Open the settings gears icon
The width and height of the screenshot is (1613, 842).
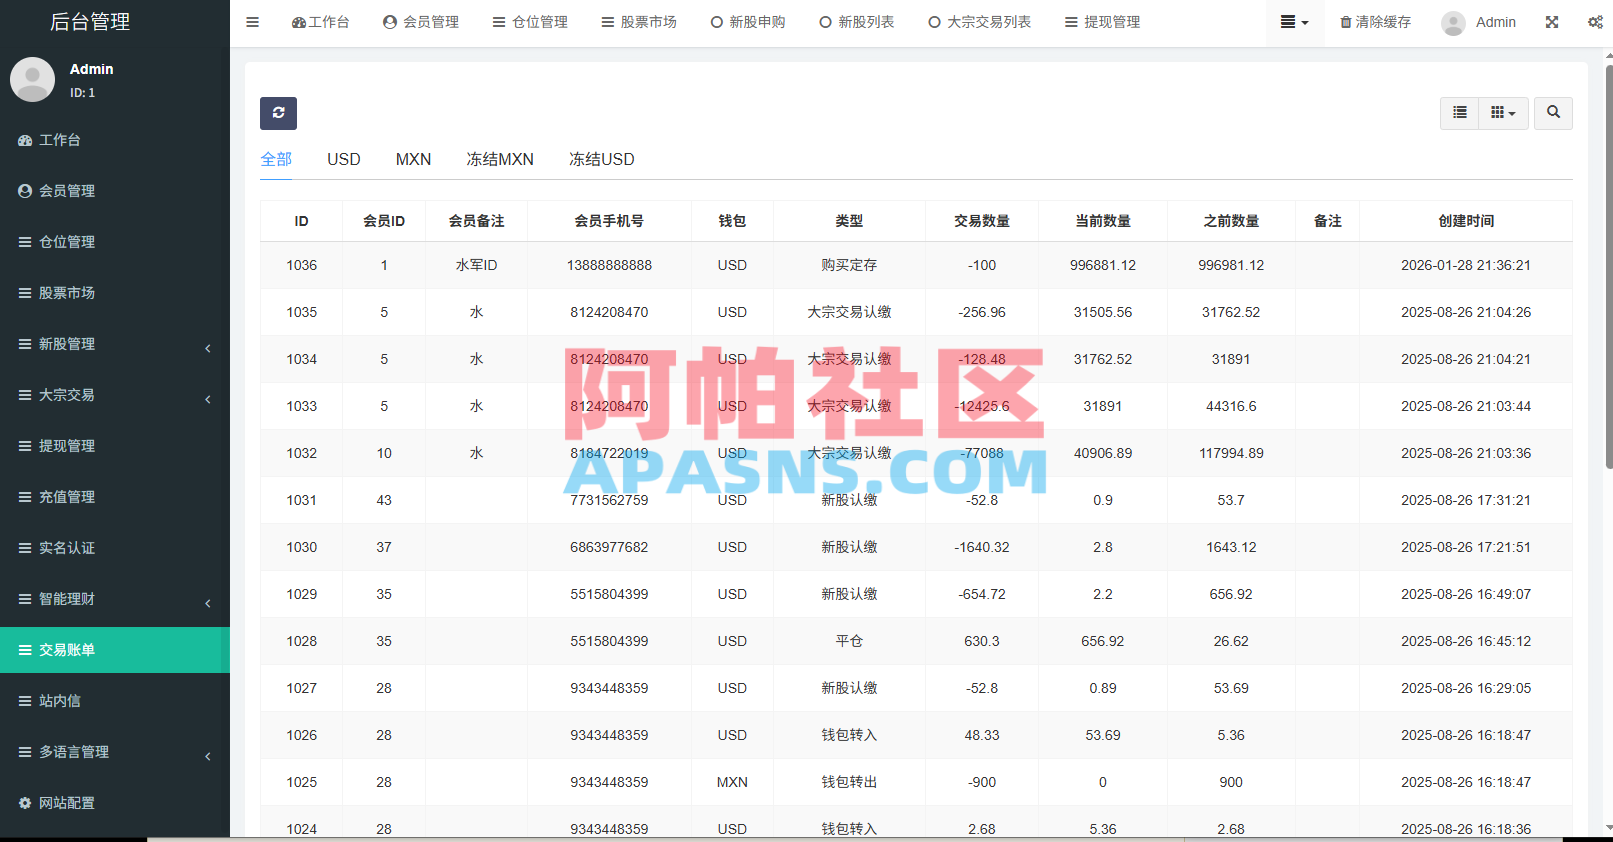pos(1595,22)
